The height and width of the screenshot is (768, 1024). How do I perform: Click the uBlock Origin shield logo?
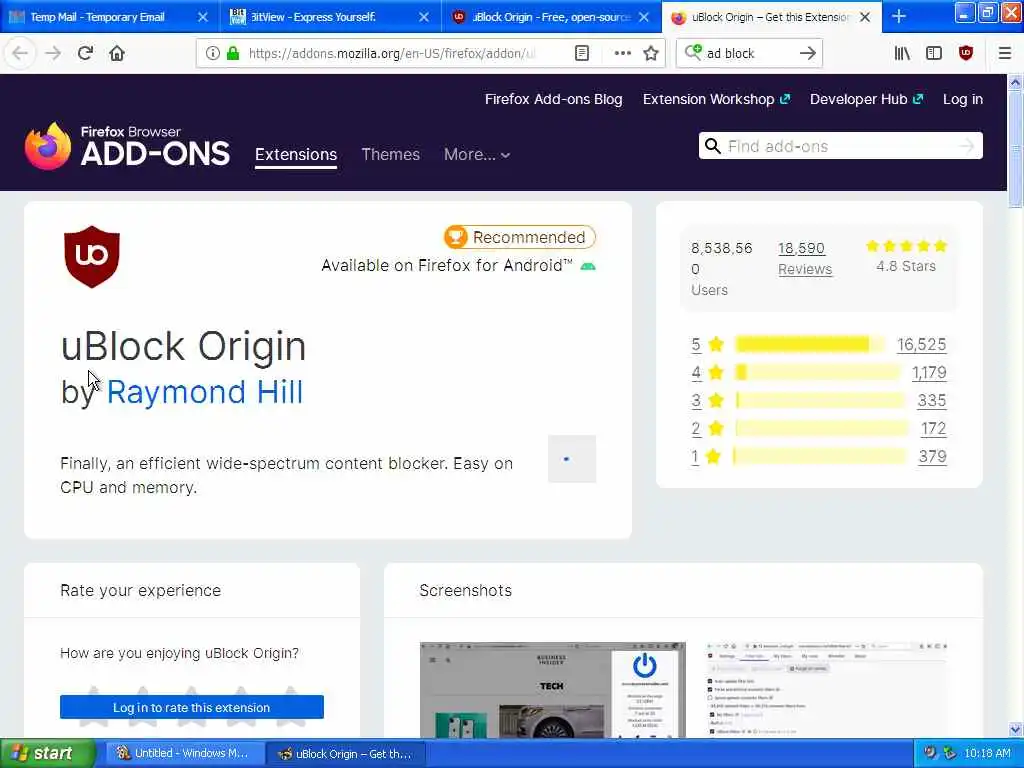(92, 257)
